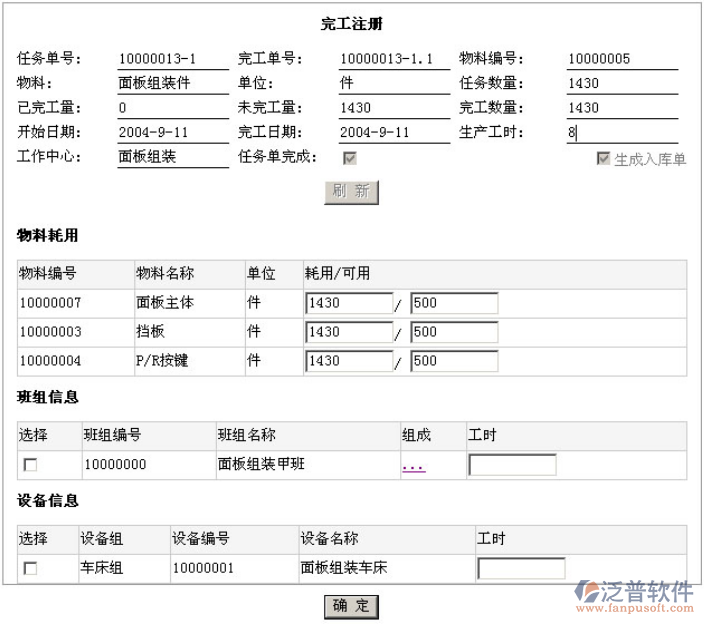Open the 组成 ellipsis link for 面板组装甲班
The image size is (704, 624).
(413, 465)
